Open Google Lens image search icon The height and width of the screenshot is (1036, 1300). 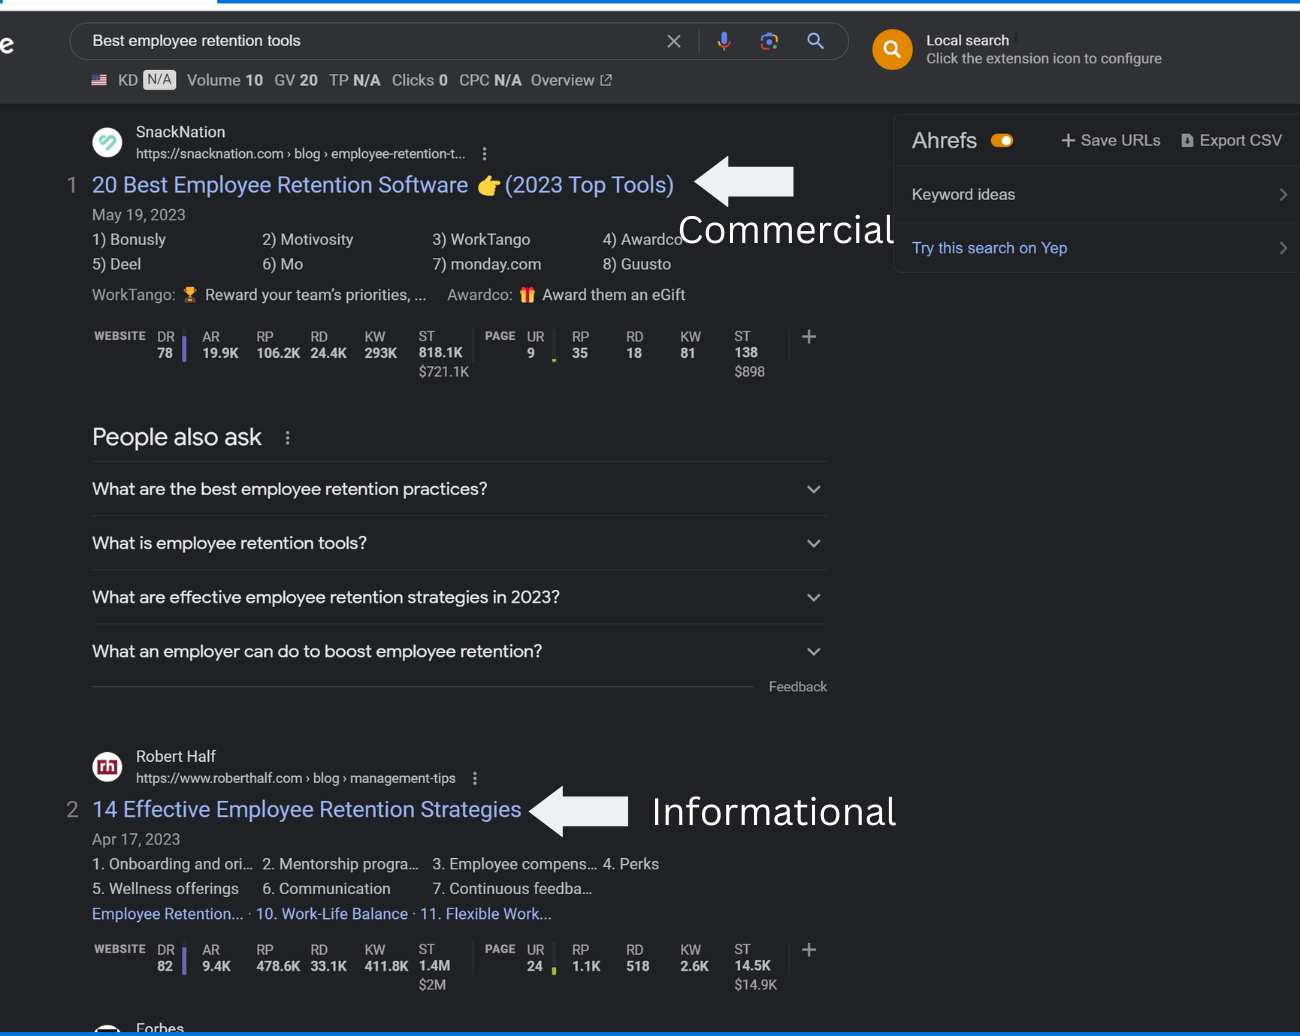tap(769, 41)
